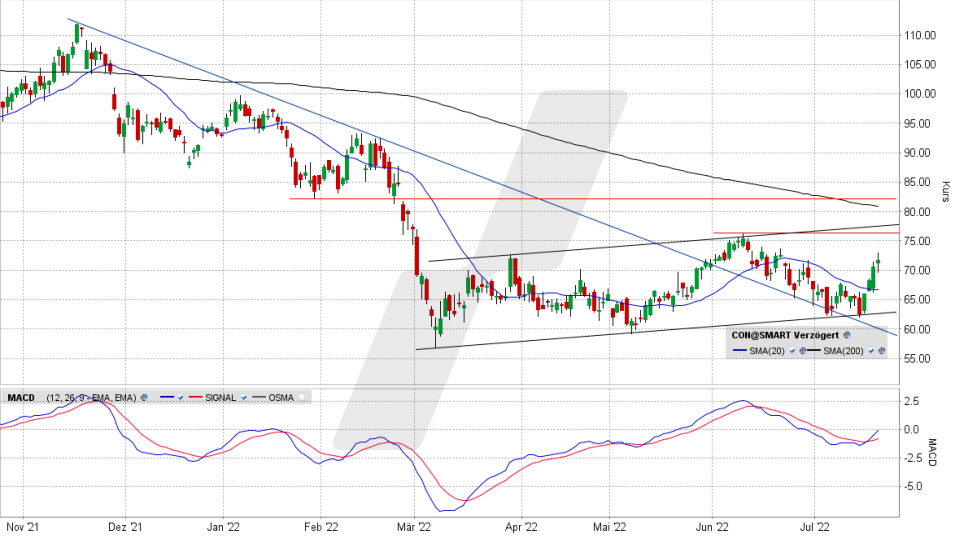Click the red SIGNAL color line swatch
The height and width of the screenshot is (540, 960).
(x=195, y=397)
